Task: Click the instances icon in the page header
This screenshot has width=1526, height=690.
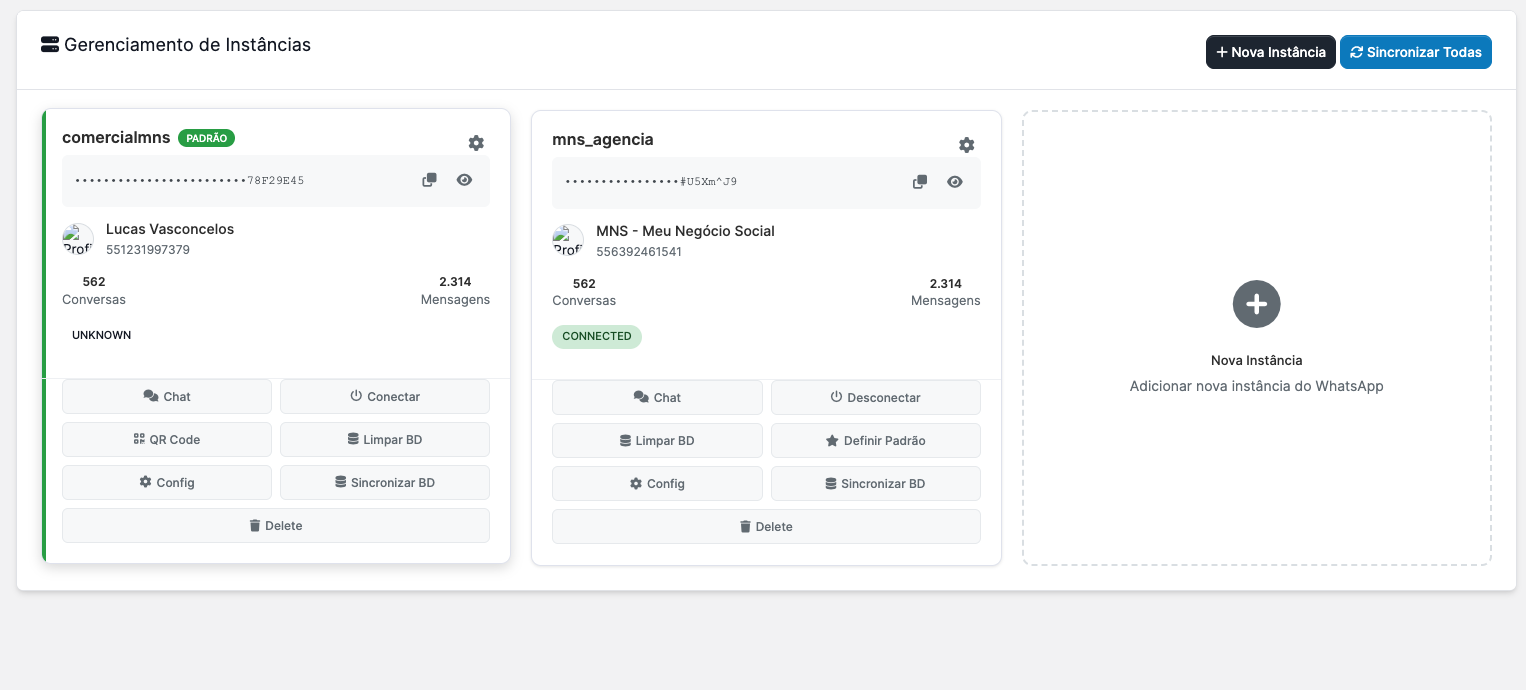Action: (49, 44)
